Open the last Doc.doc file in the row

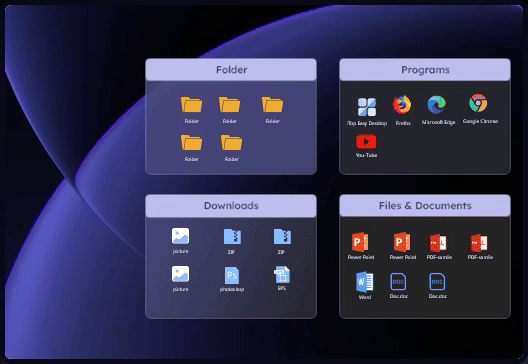tap(437, 282)
